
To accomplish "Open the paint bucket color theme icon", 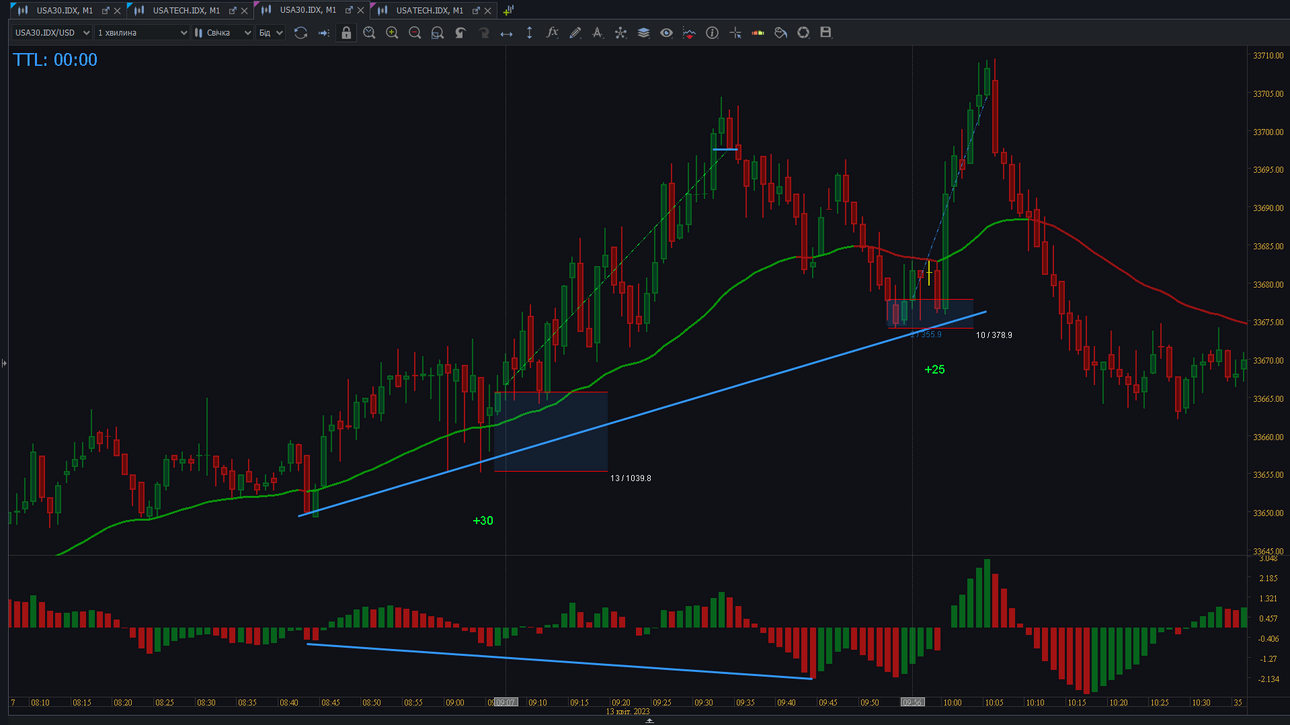I will tap(780, 33).
